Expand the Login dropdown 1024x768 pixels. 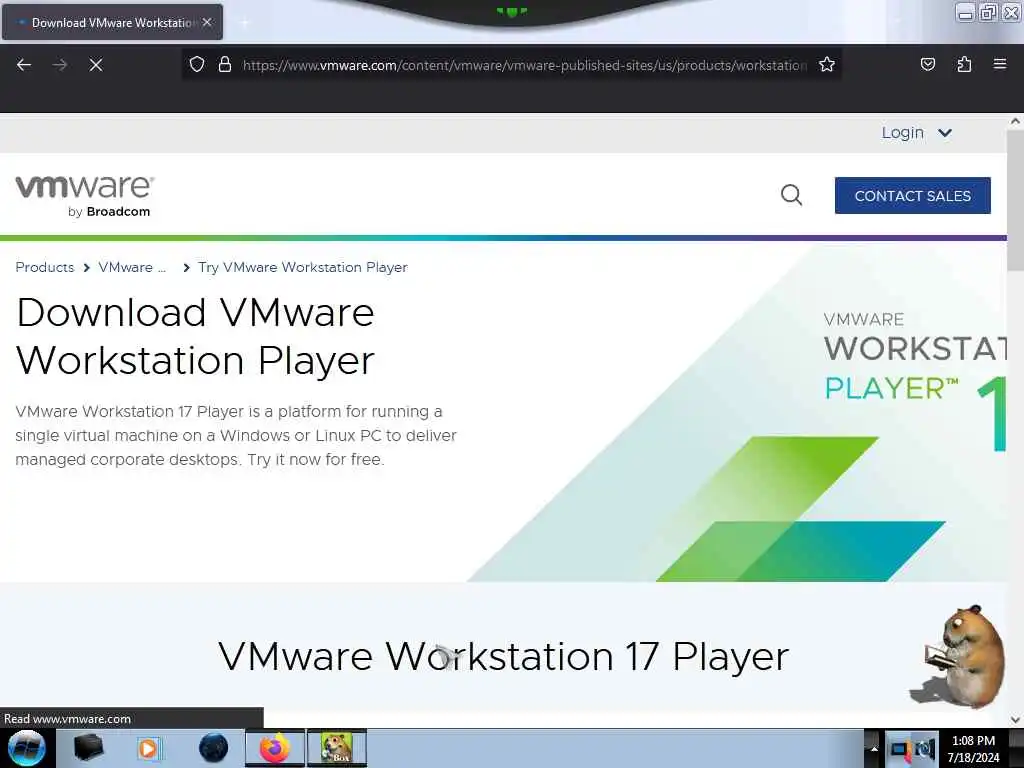point(944,133)
